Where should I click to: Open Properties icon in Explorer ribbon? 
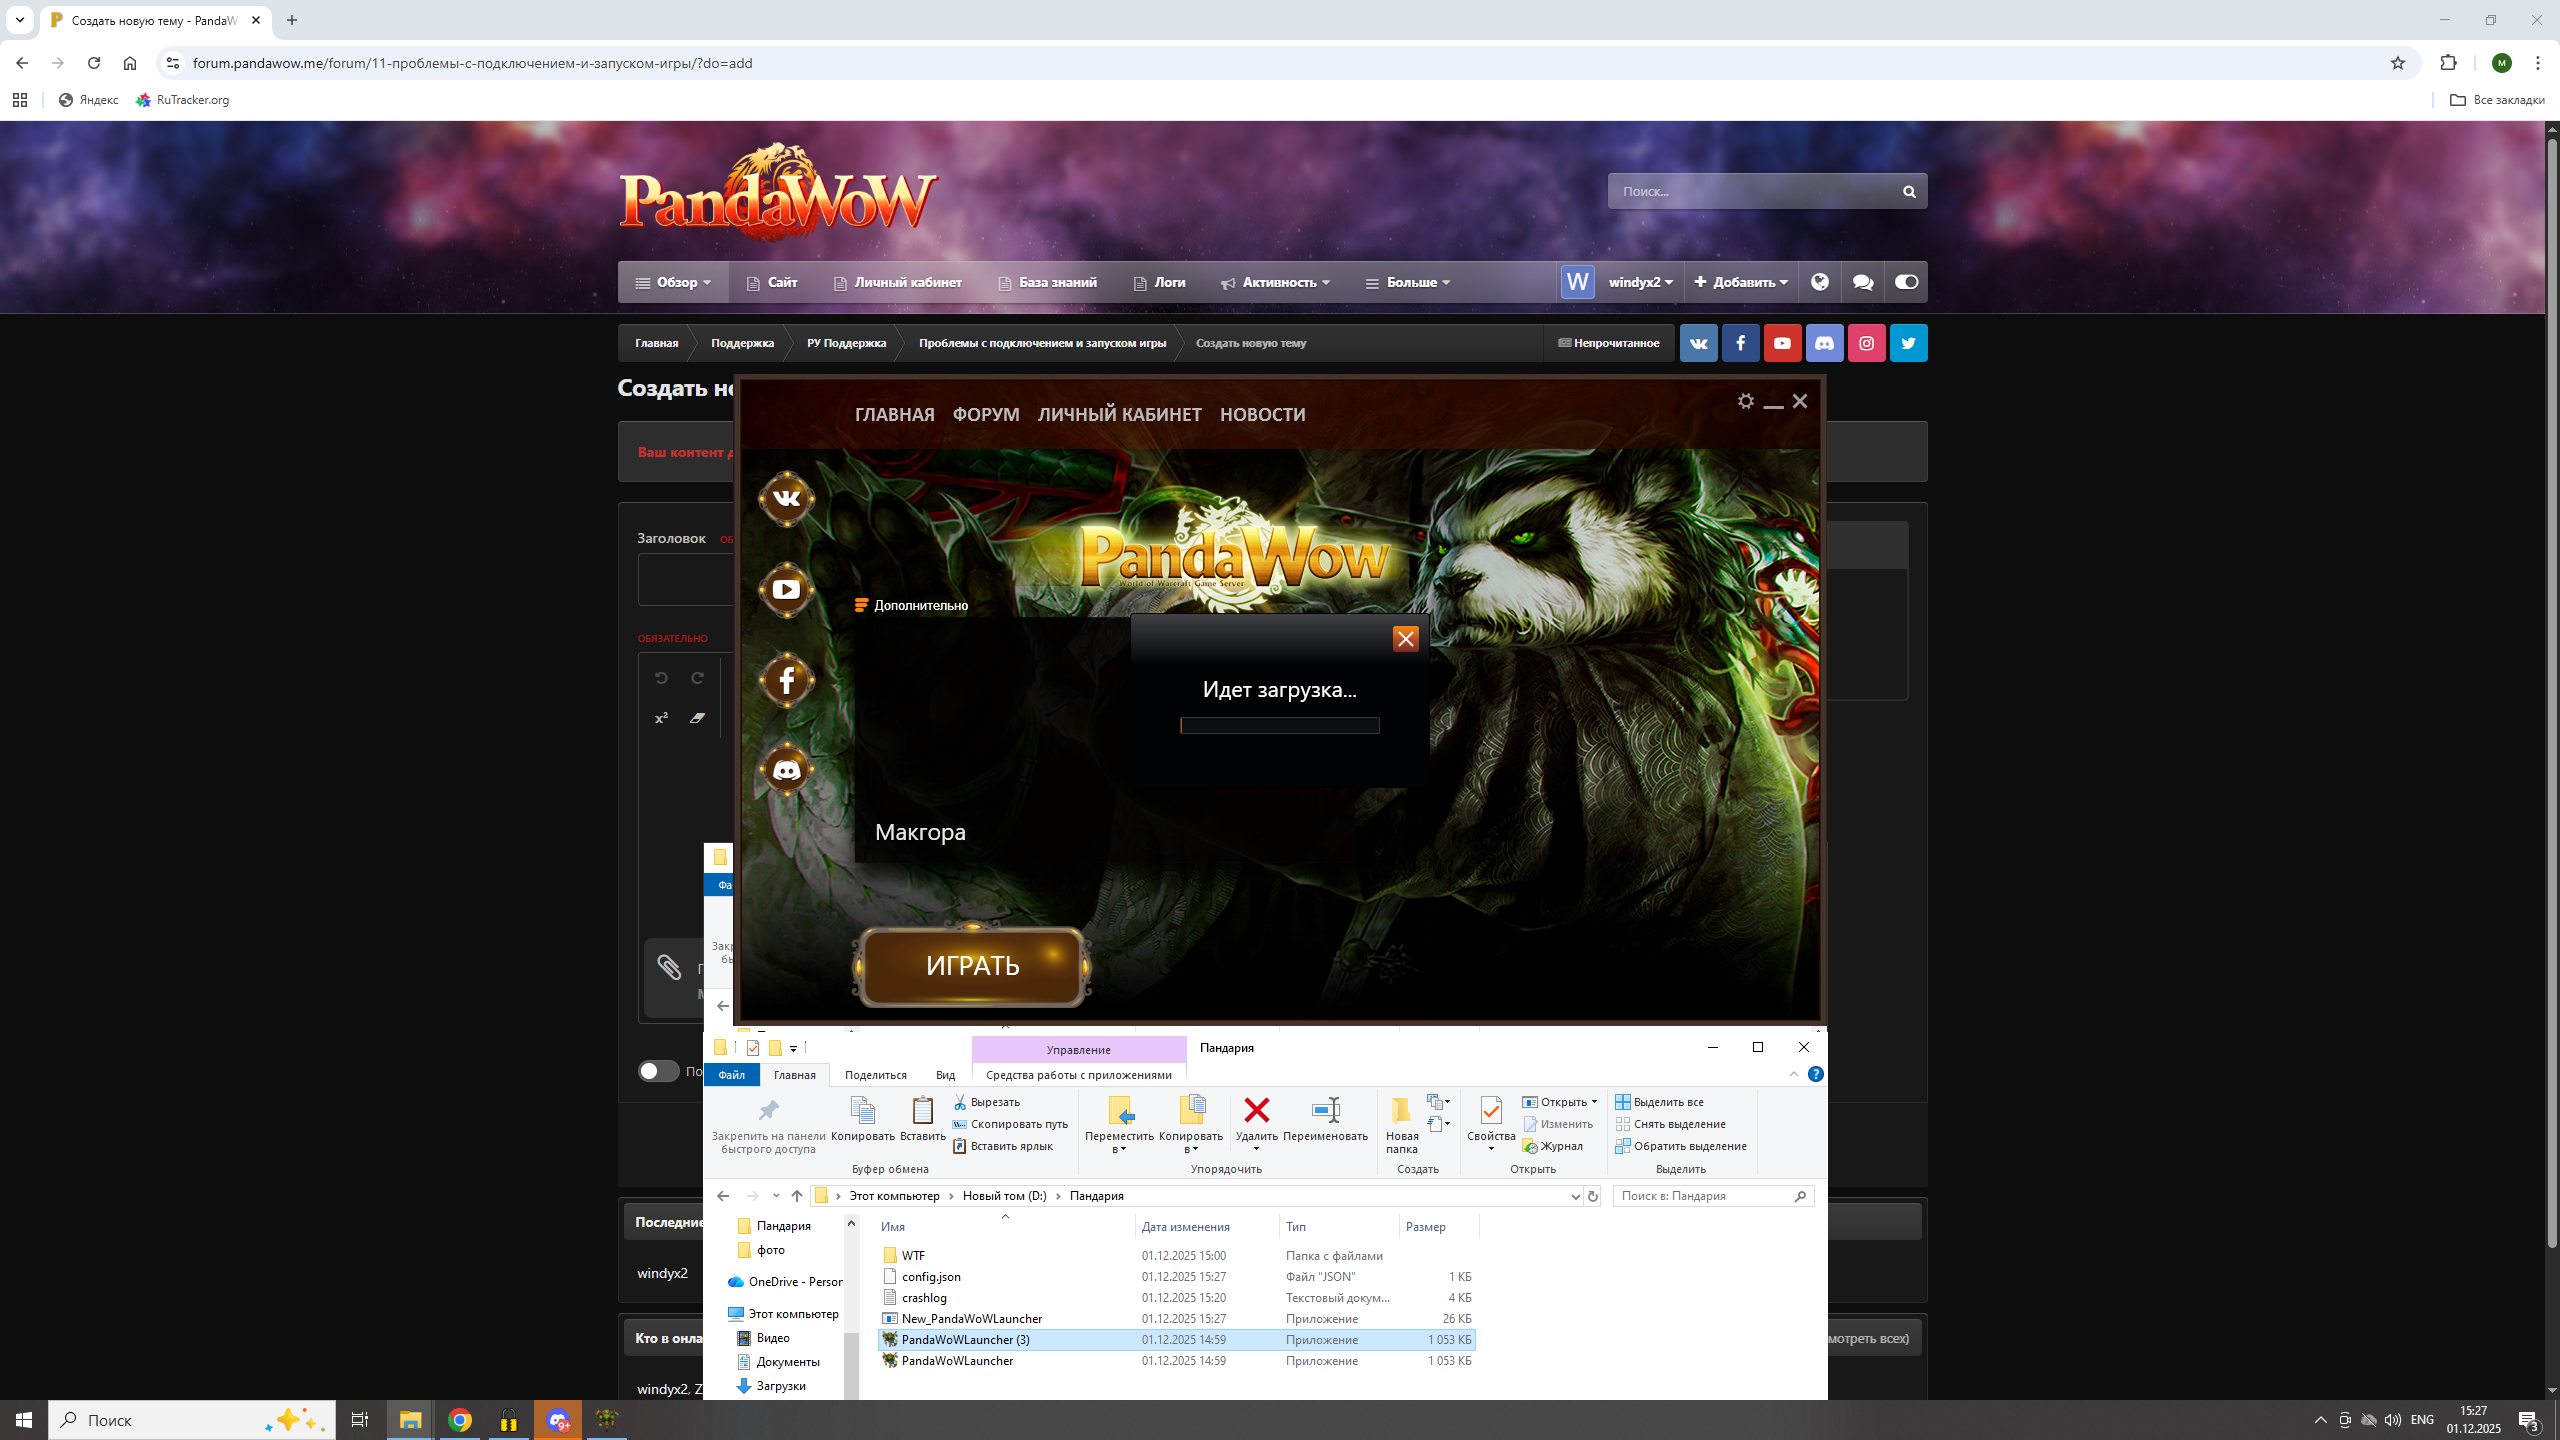1490,1111
